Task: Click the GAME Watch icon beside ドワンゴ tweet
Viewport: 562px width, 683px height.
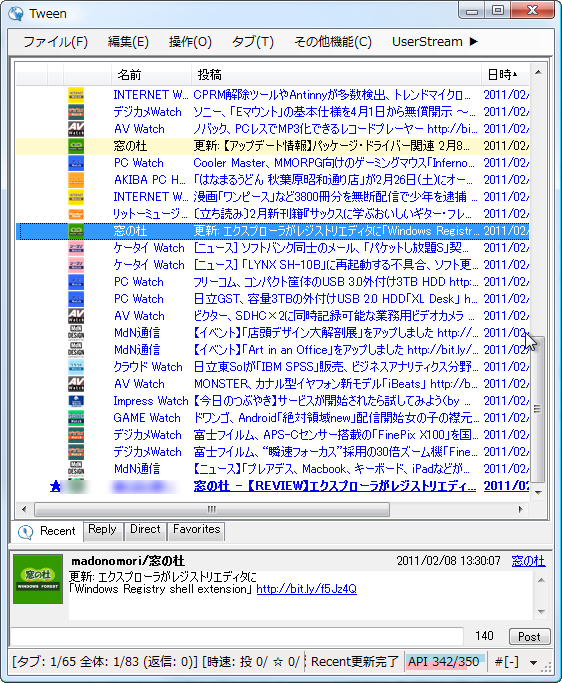Action: point(76,417)
